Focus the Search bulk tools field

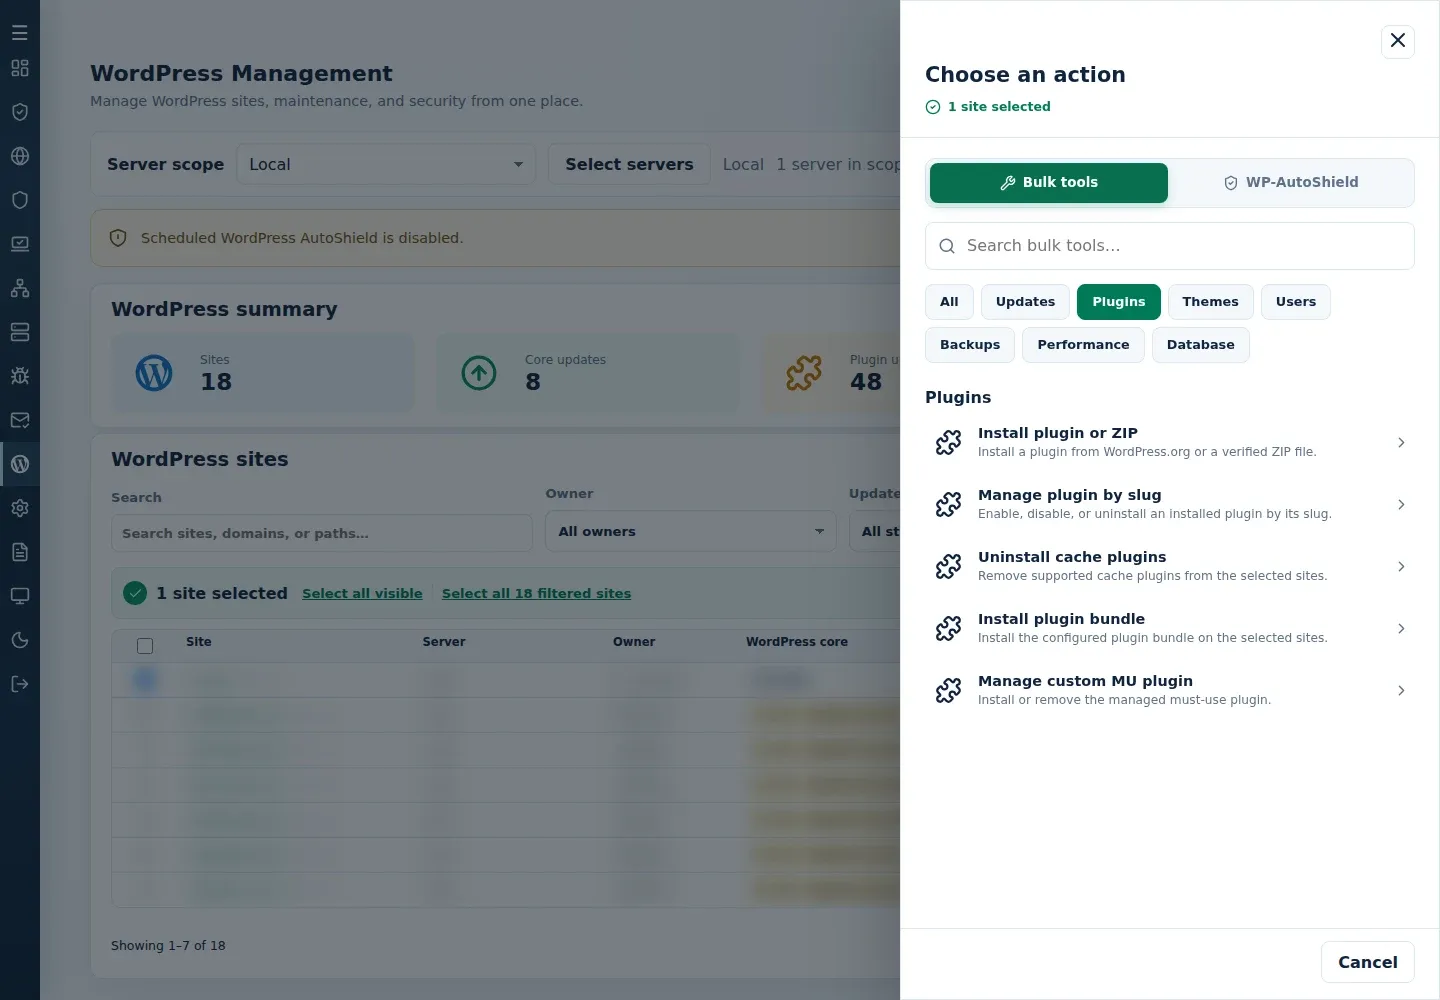coord(1170,246)
